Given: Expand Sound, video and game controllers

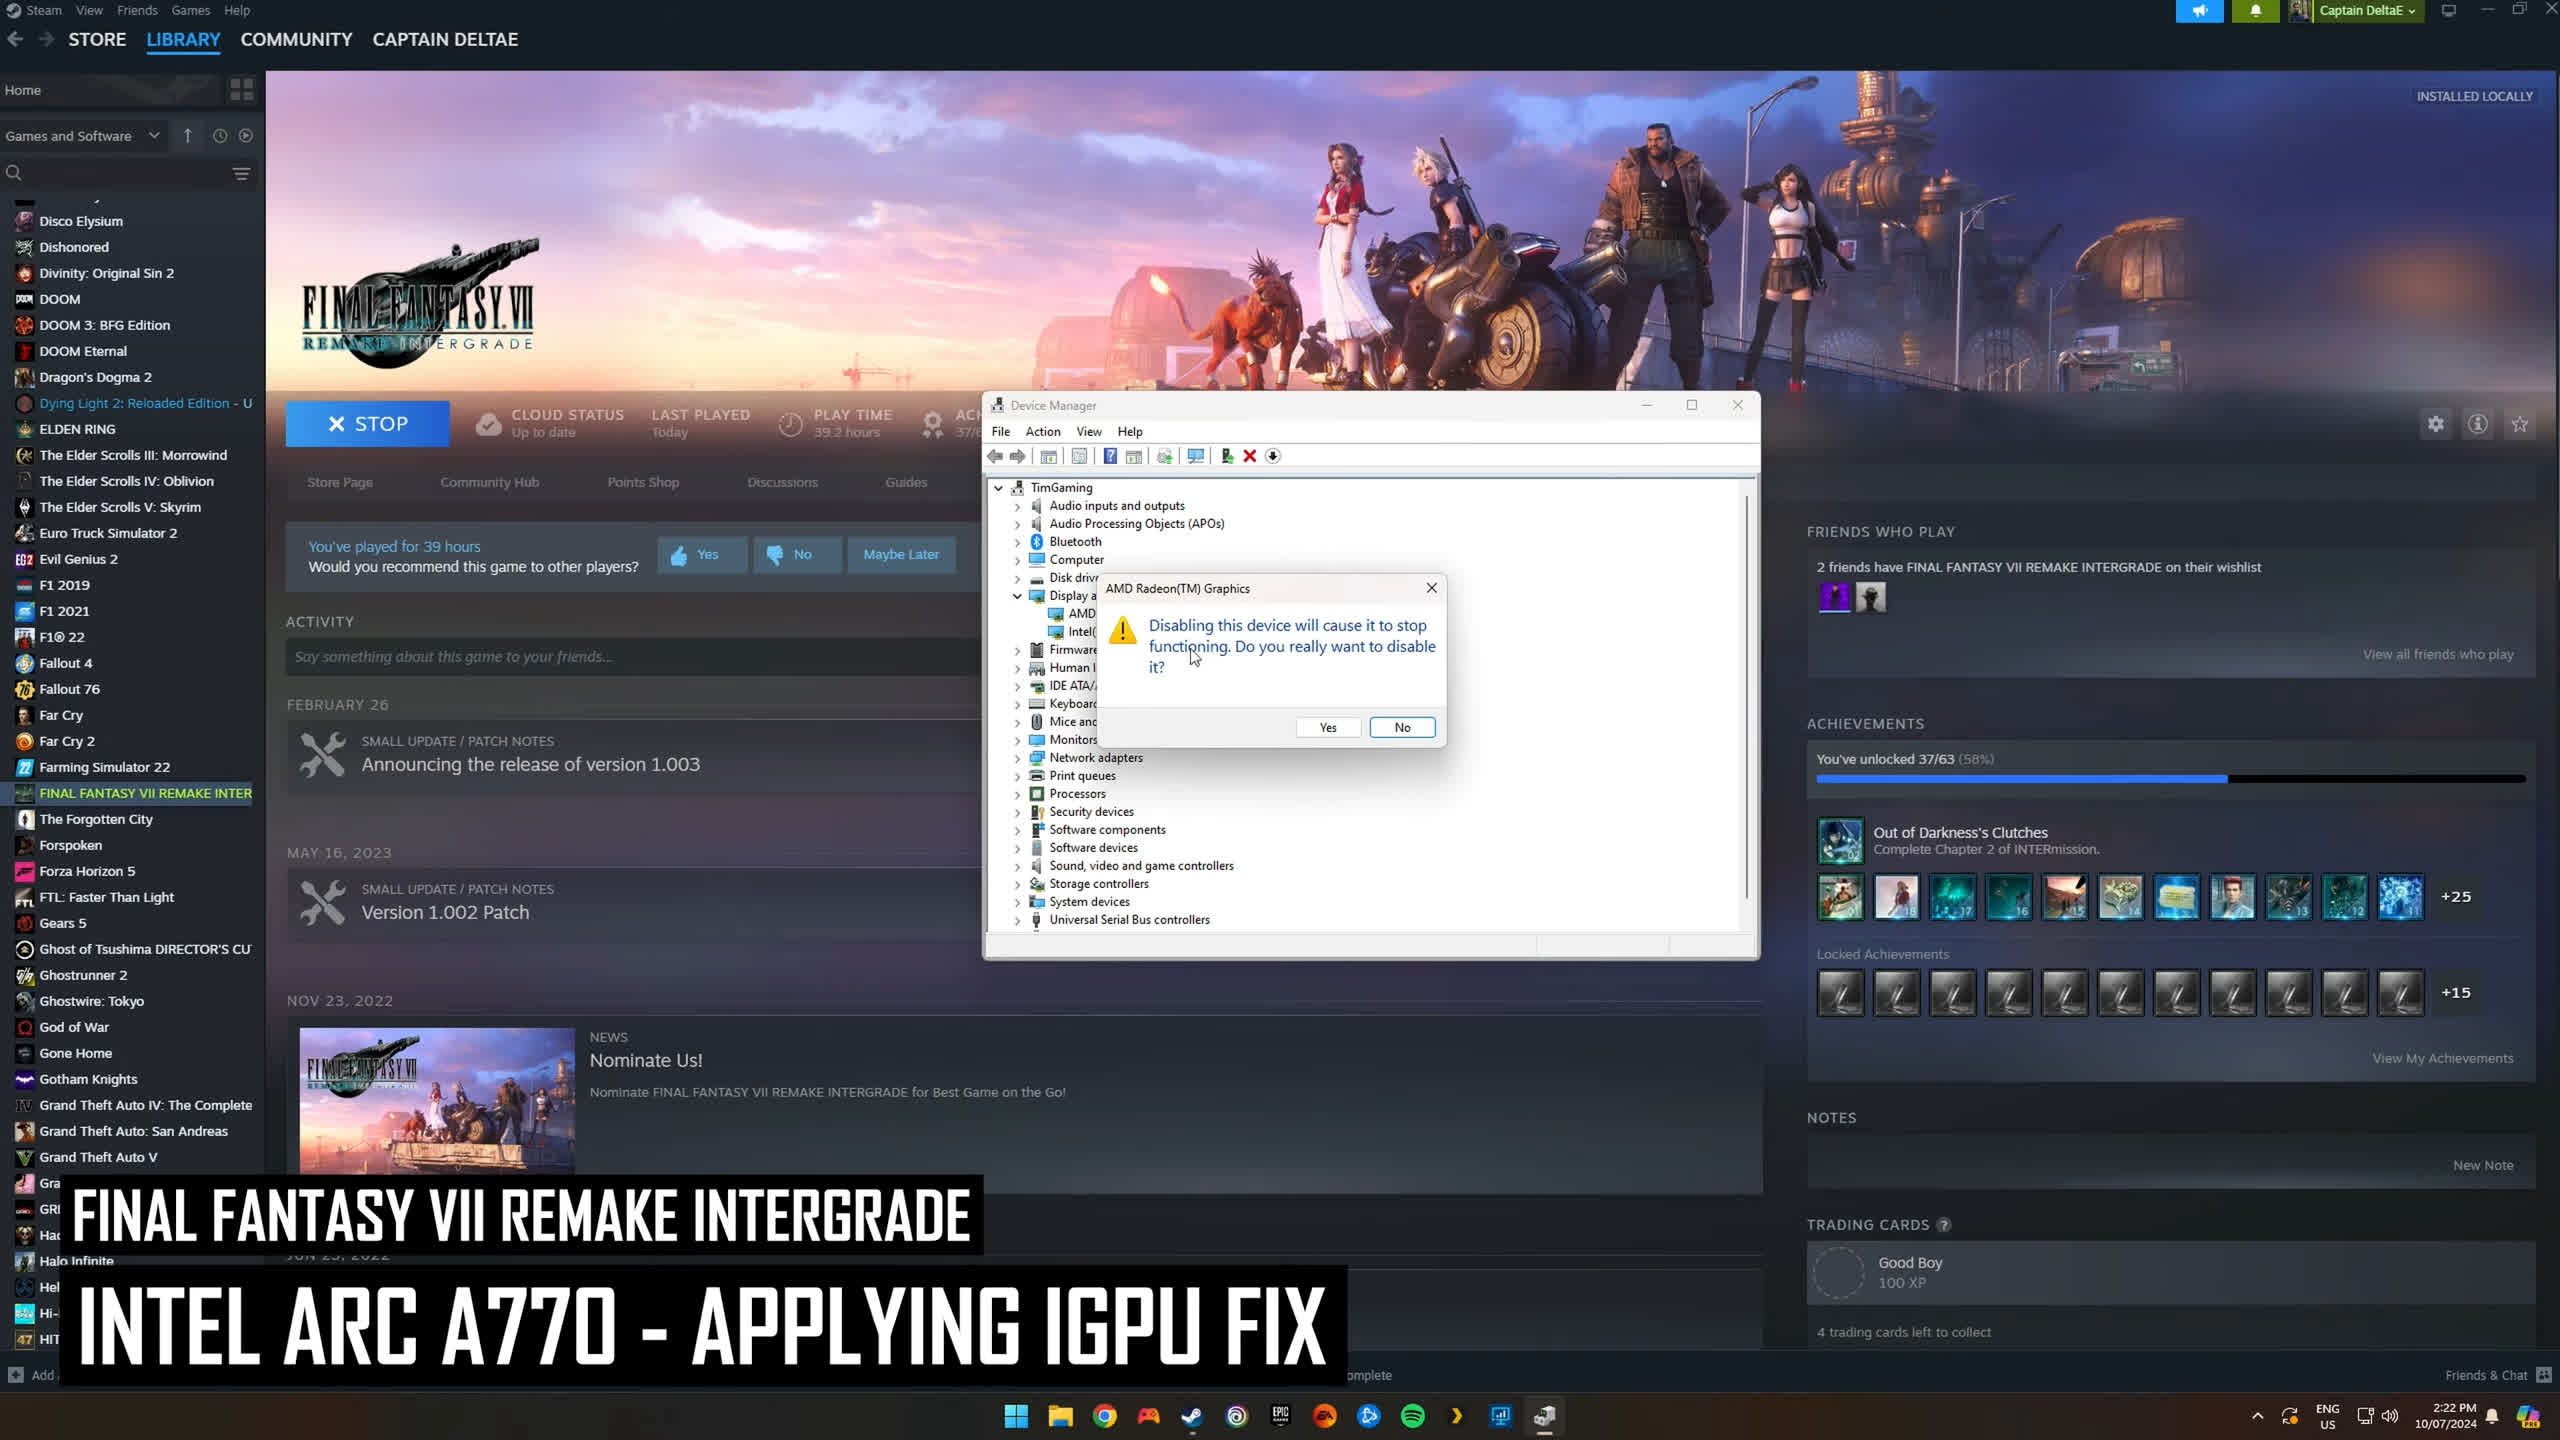Looking at the screenshot, I should 1017,866.
